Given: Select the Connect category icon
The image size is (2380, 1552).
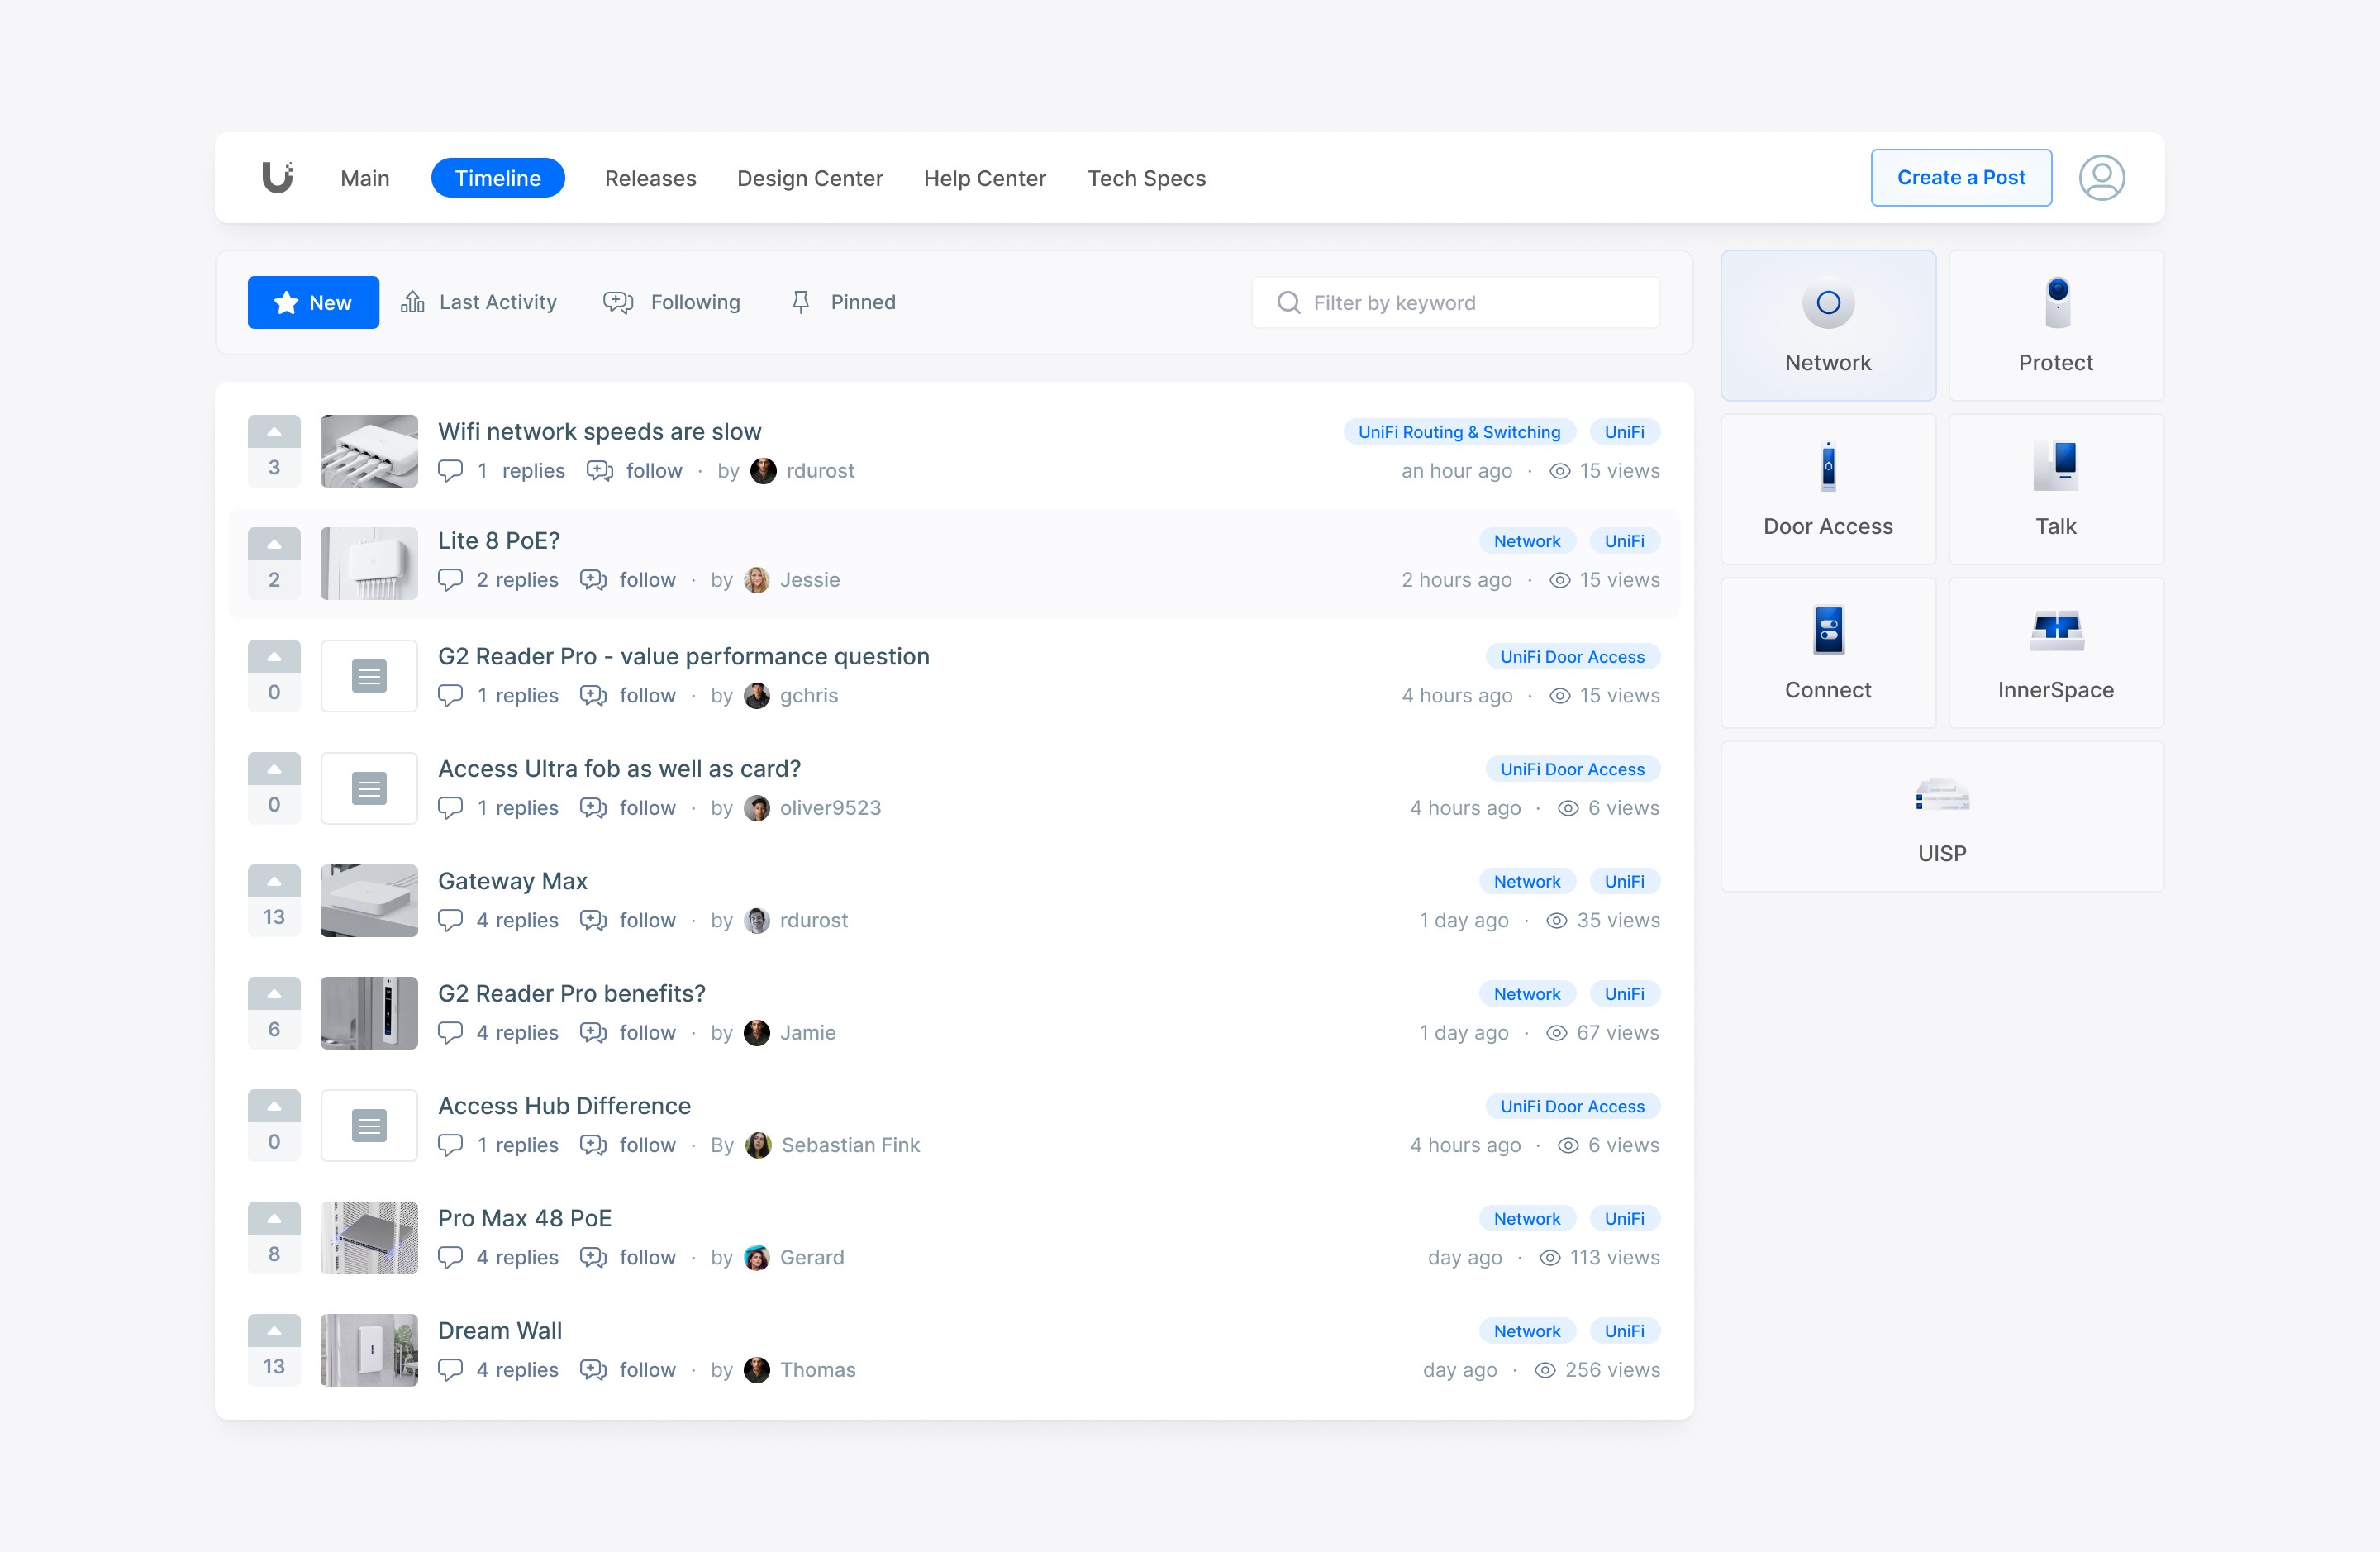Looking at the screenshot, I should click(x=1828, y=630).
